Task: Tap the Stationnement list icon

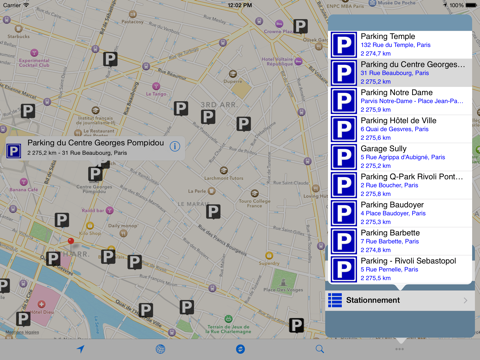Action: point(335,300)
